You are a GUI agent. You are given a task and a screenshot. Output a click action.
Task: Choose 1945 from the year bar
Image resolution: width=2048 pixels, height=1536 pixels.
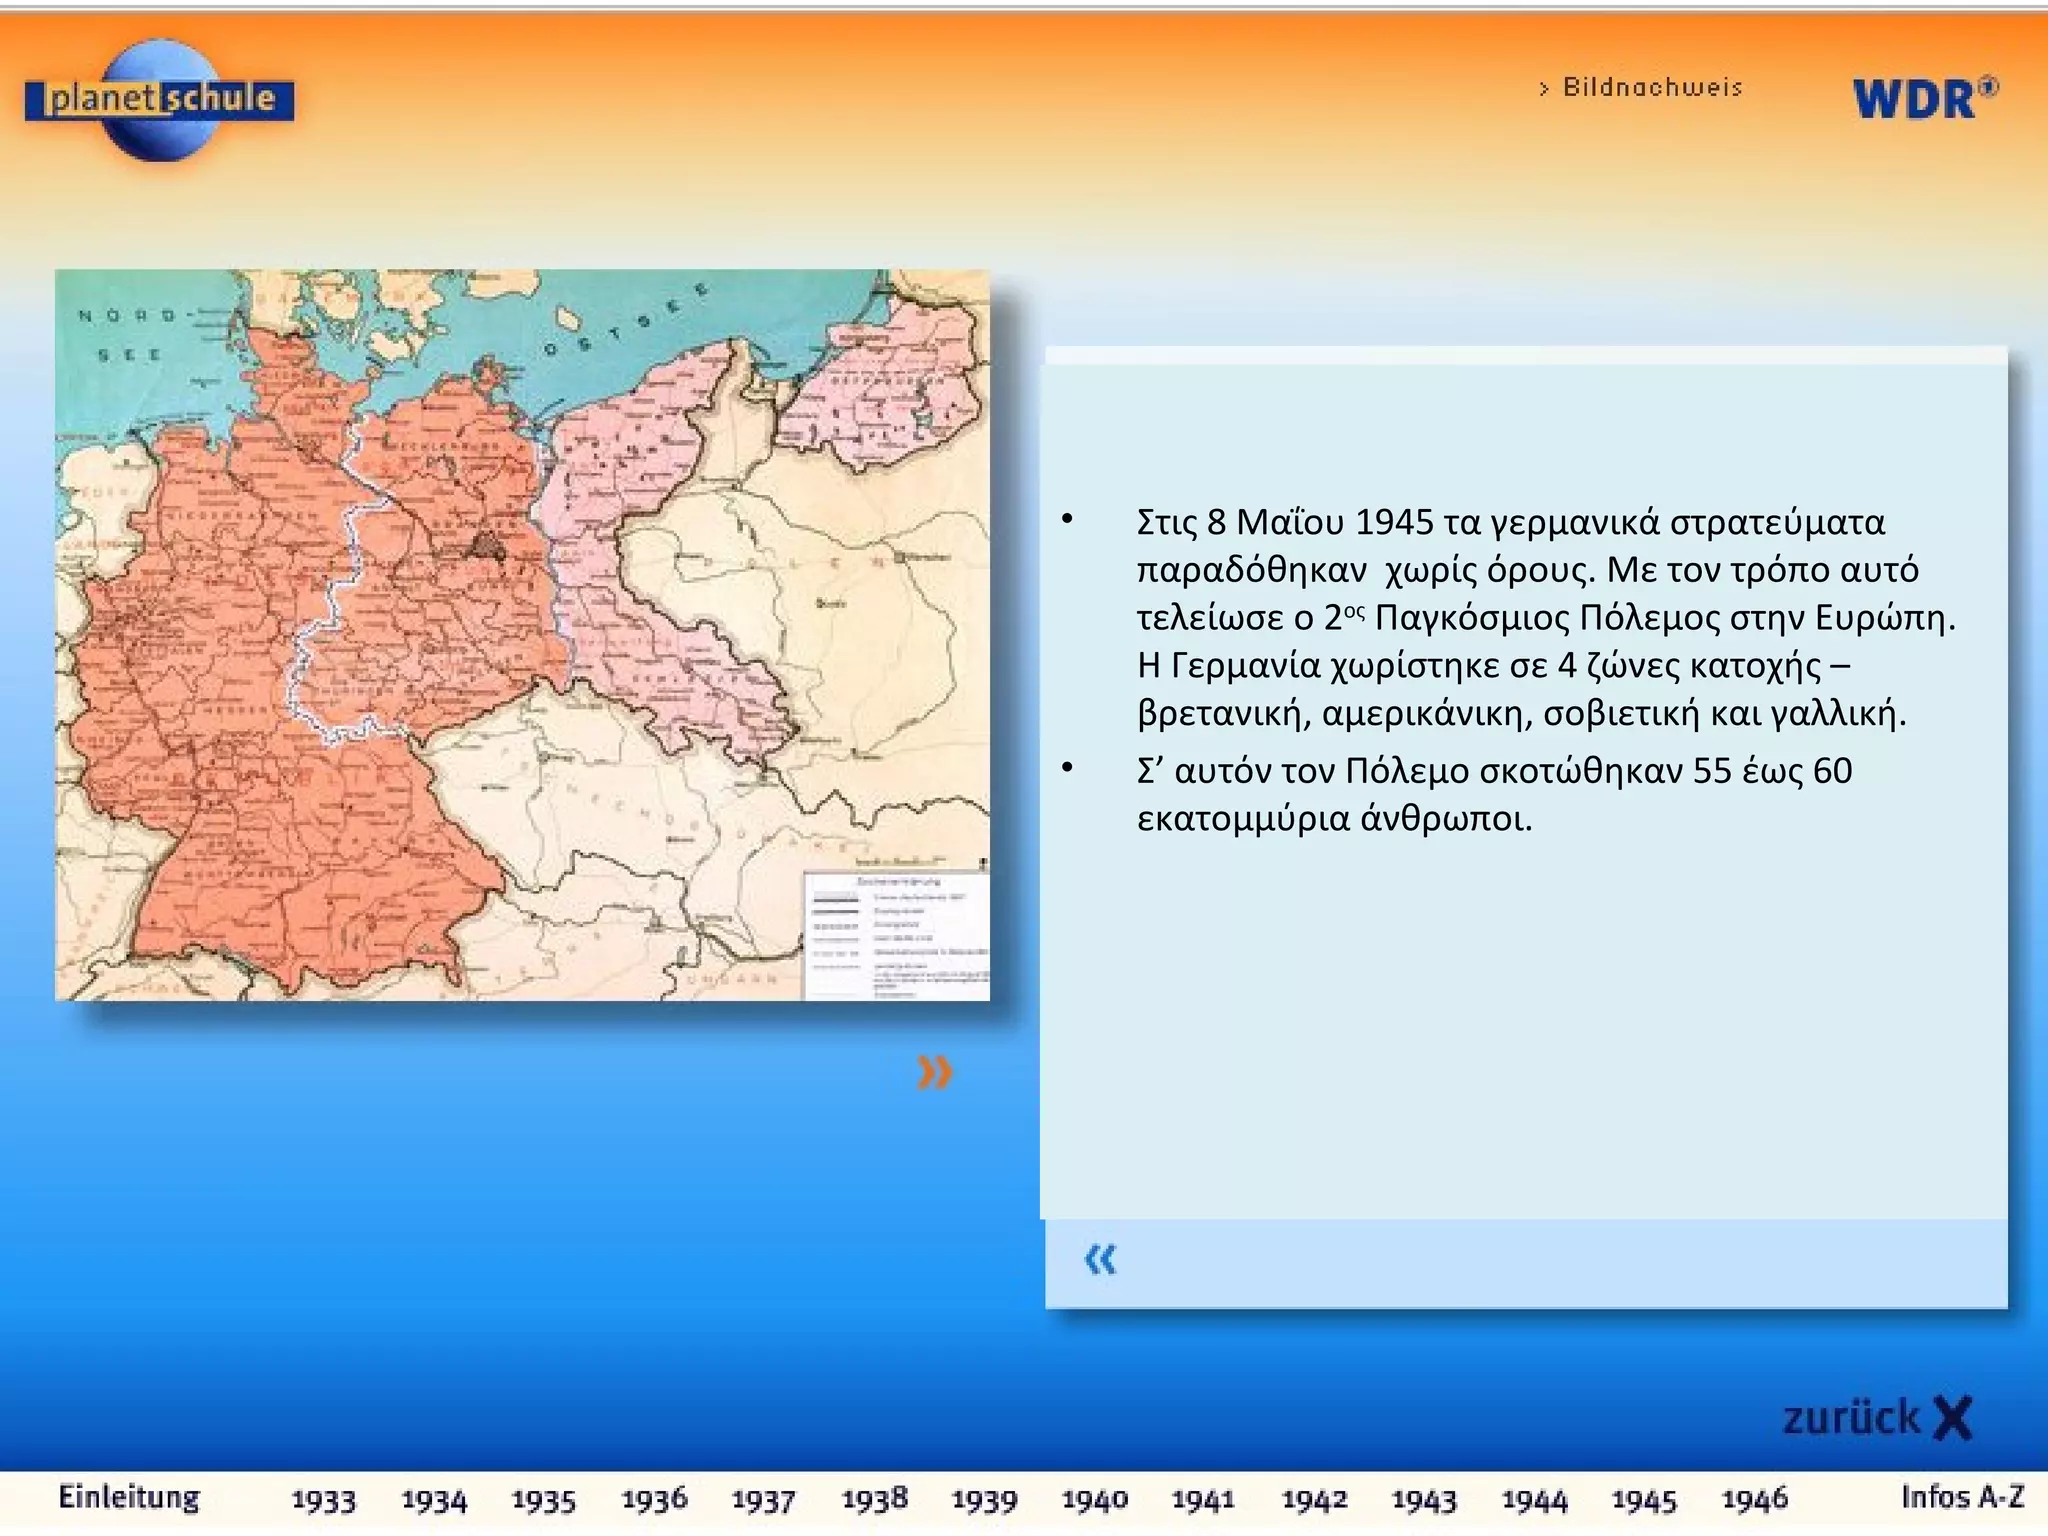tap(1643, 1499)
